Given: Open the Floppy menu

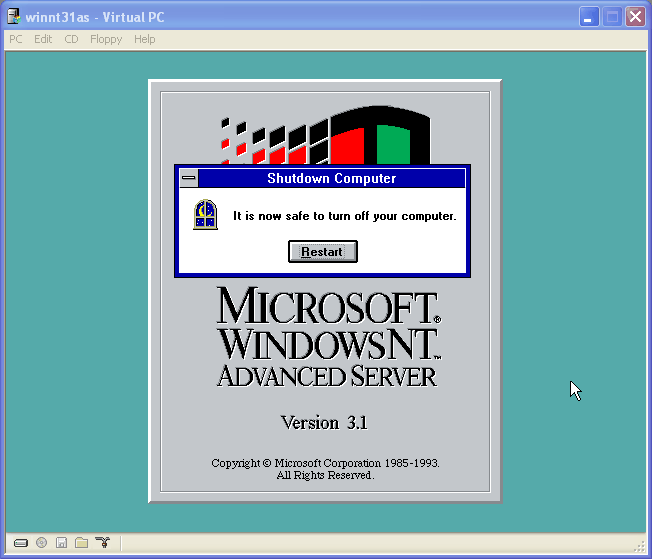Looking at the screenshot, I should click(x=106, y=39).
